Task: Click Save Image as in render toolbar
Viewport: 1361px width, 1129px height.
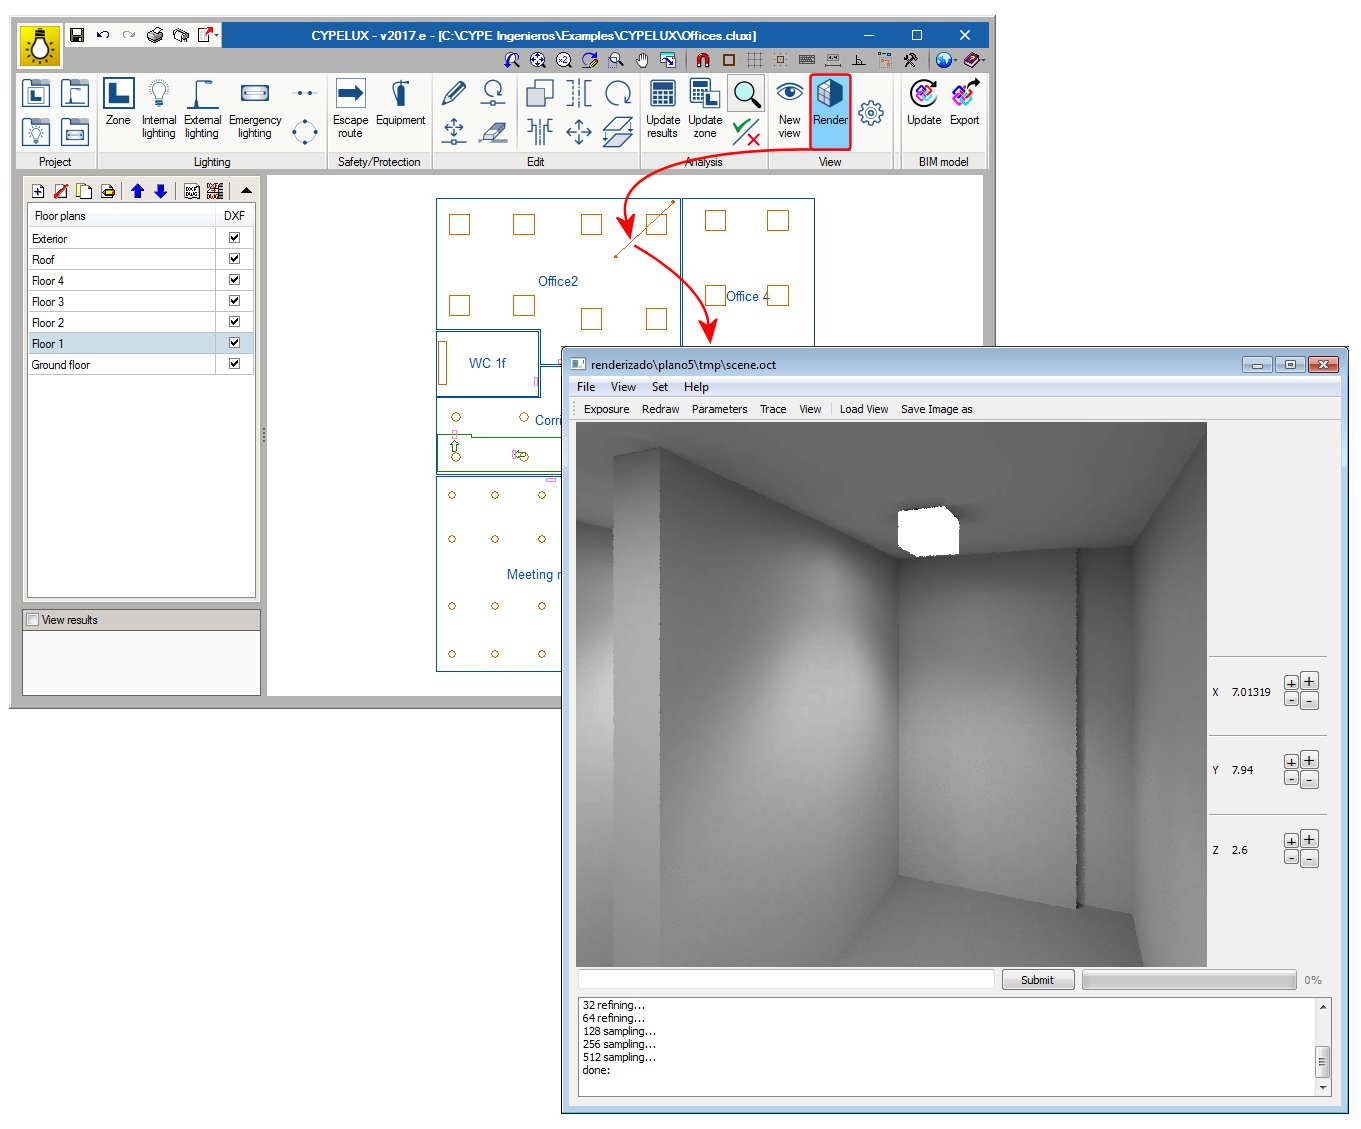Action: [936, 409]
